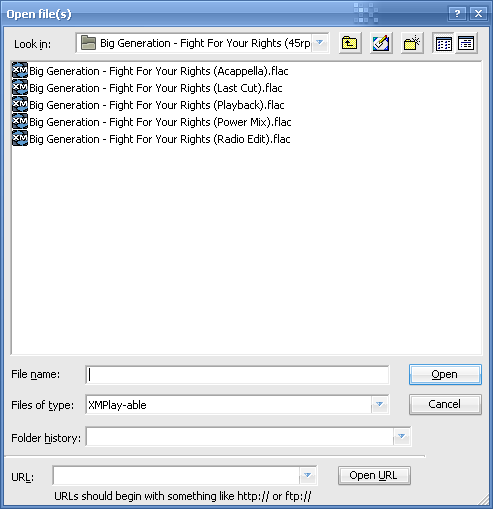Screen dimensions: 493x509
Task: Go up one folder level icon
Action: click(350, 43)
